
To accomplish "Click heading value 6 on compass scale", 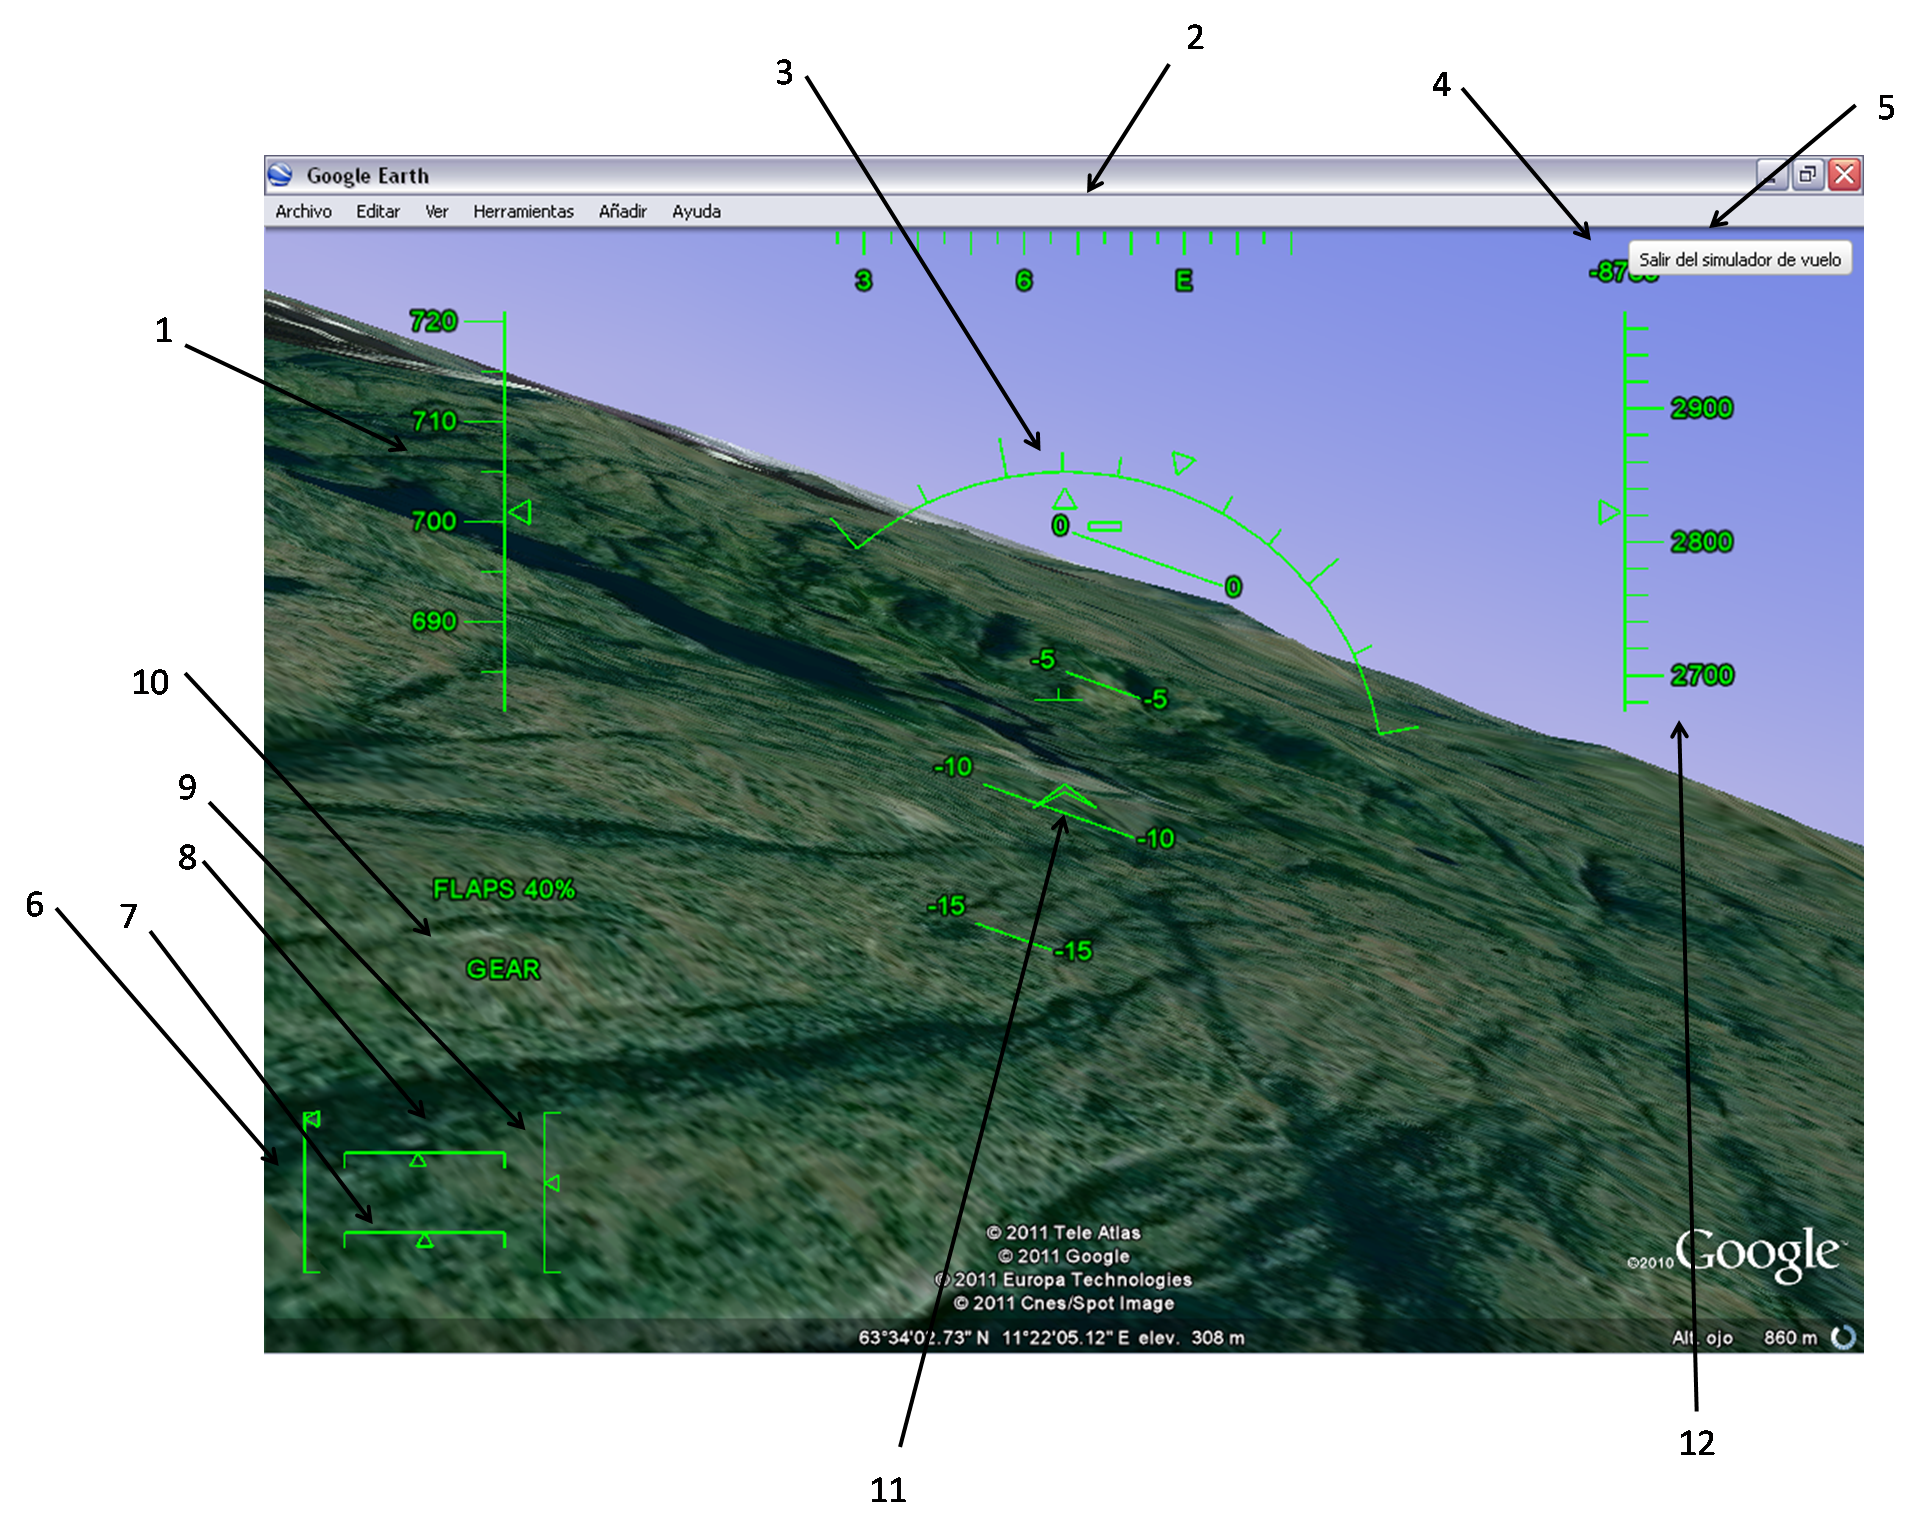I will click(1024, 281).
